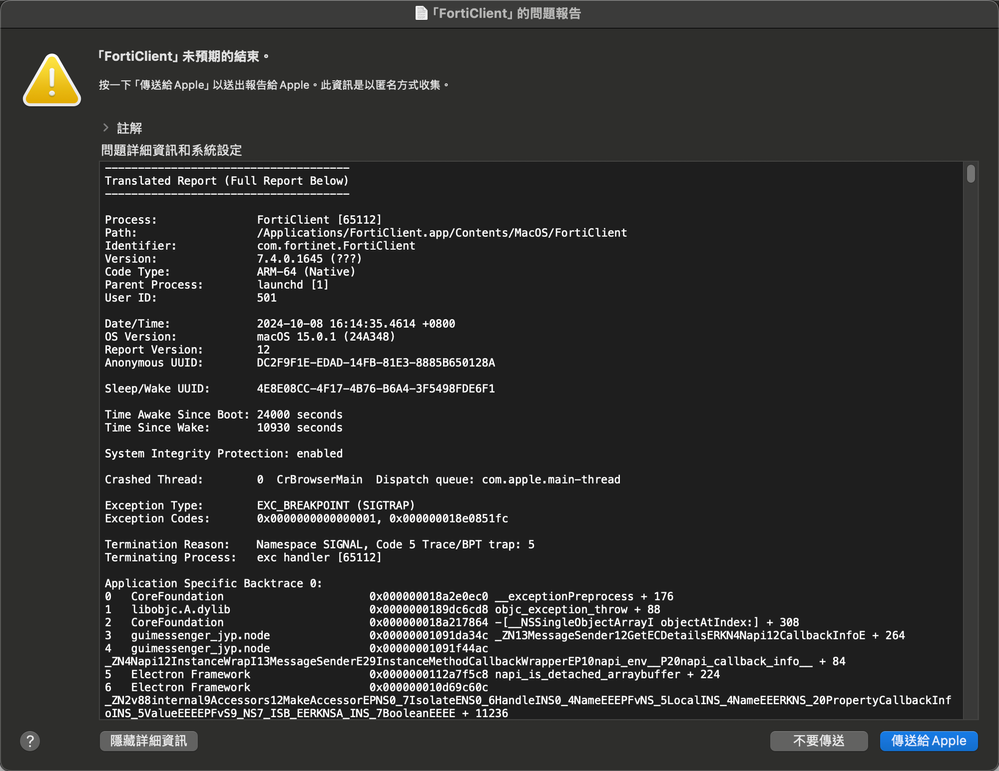The image size is (999, 771).
Task: Click the Terminating Process 'exc handler [65112]'
Action: (319, 558)
